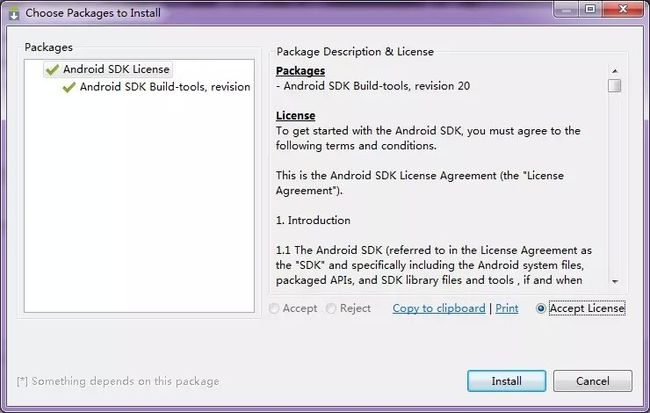650x413 pixels.
Task: Click the empty license scrollbar track
Action: tap(615, 185)
